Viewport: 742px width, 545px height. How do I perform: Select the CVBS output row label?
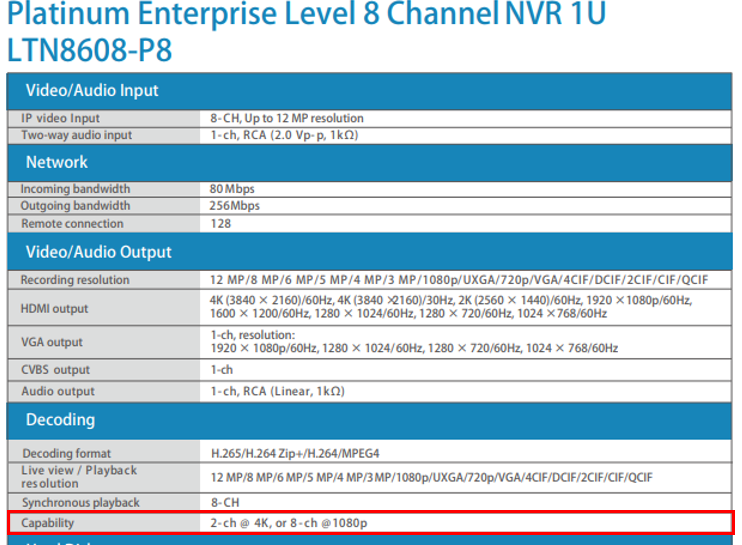click(55, 370)
